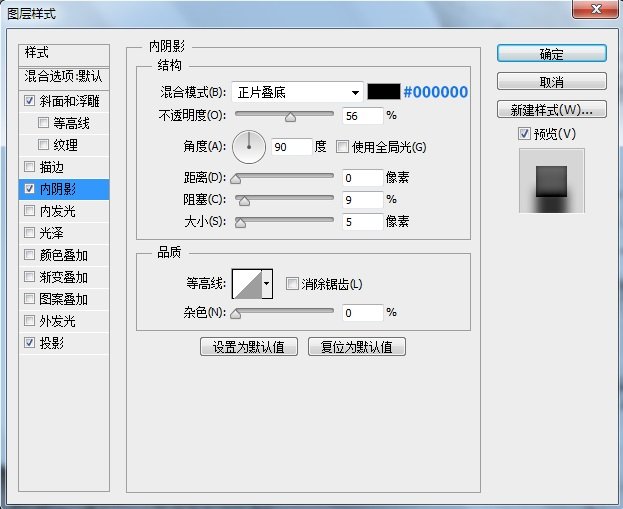Enable the 纹理 checkbox
The height and width of the screenshot is (509, 623).
coord(43,144)
